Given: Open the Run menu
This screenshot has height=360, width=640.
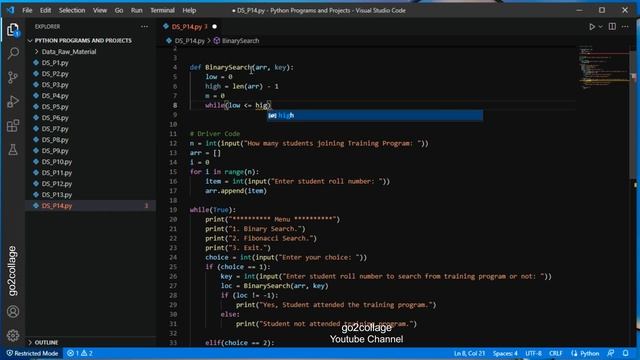Looking at the screenshot, I should point(136,10).
